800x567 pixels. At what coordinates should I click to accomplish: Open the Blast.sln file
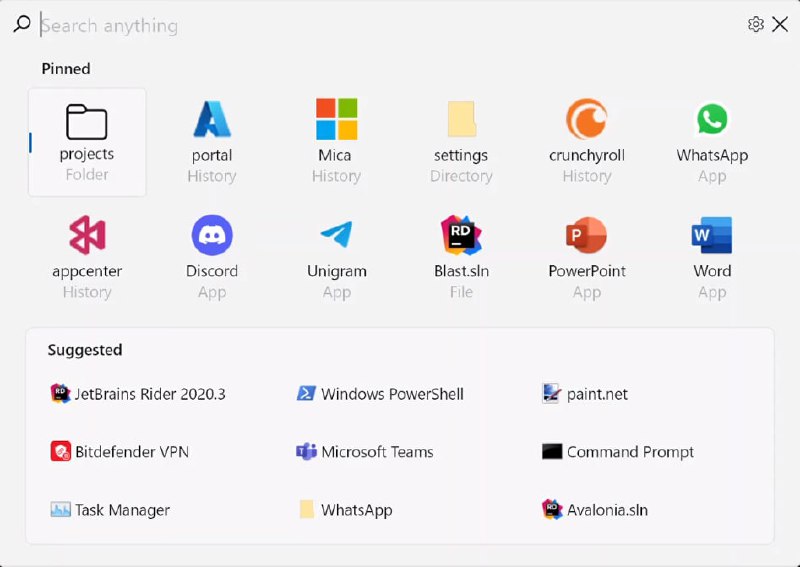461,257
